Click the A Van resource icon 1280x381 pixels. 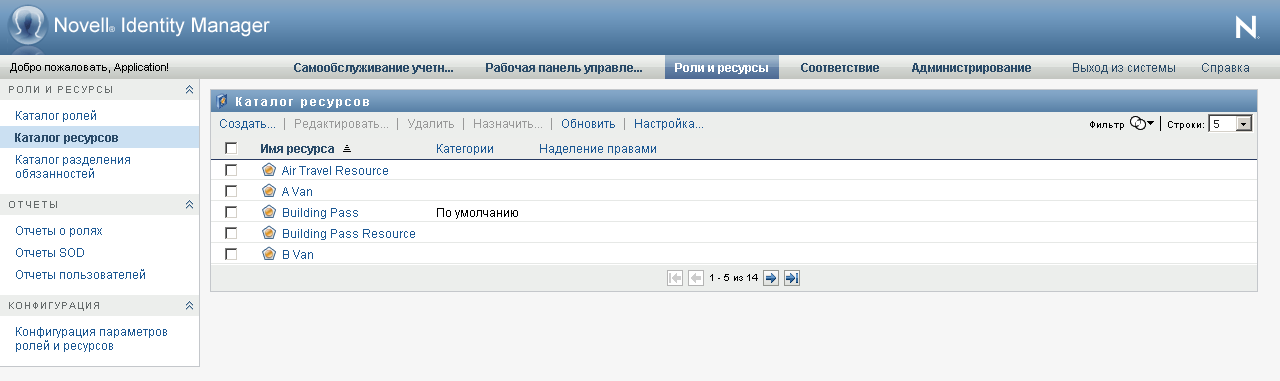[x=268, y=191]
